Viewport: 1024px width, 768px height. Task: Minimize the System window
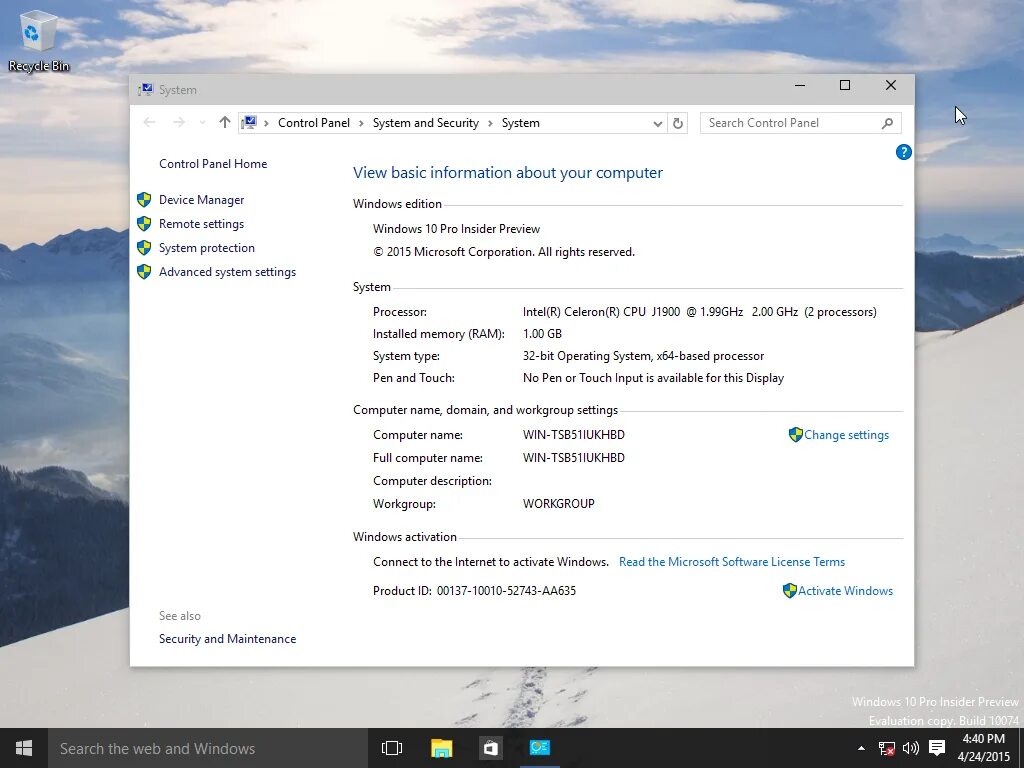[x=800, y=86]
